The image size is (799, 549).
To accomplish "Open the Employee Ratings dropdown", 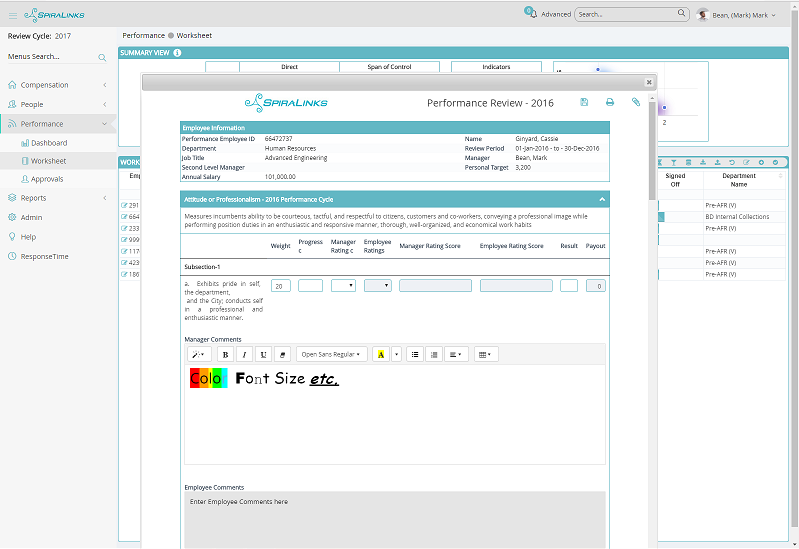I will point(378,286).
